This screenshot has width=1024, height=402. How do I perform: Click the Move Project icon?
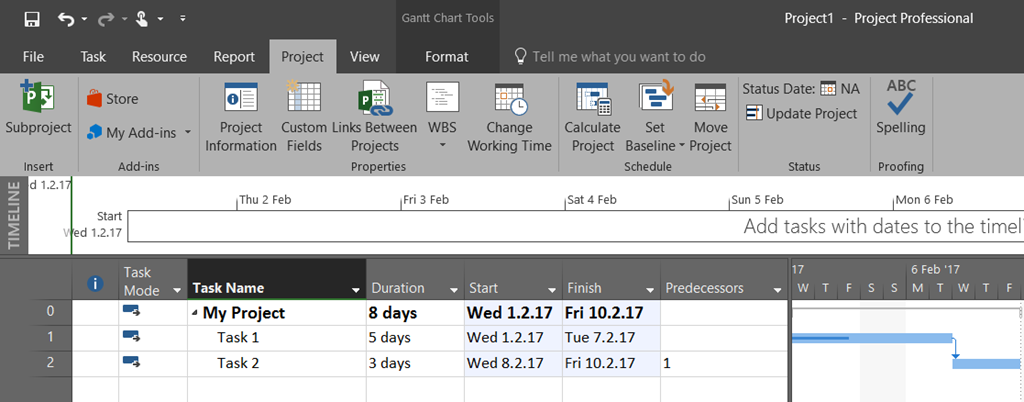710,100
